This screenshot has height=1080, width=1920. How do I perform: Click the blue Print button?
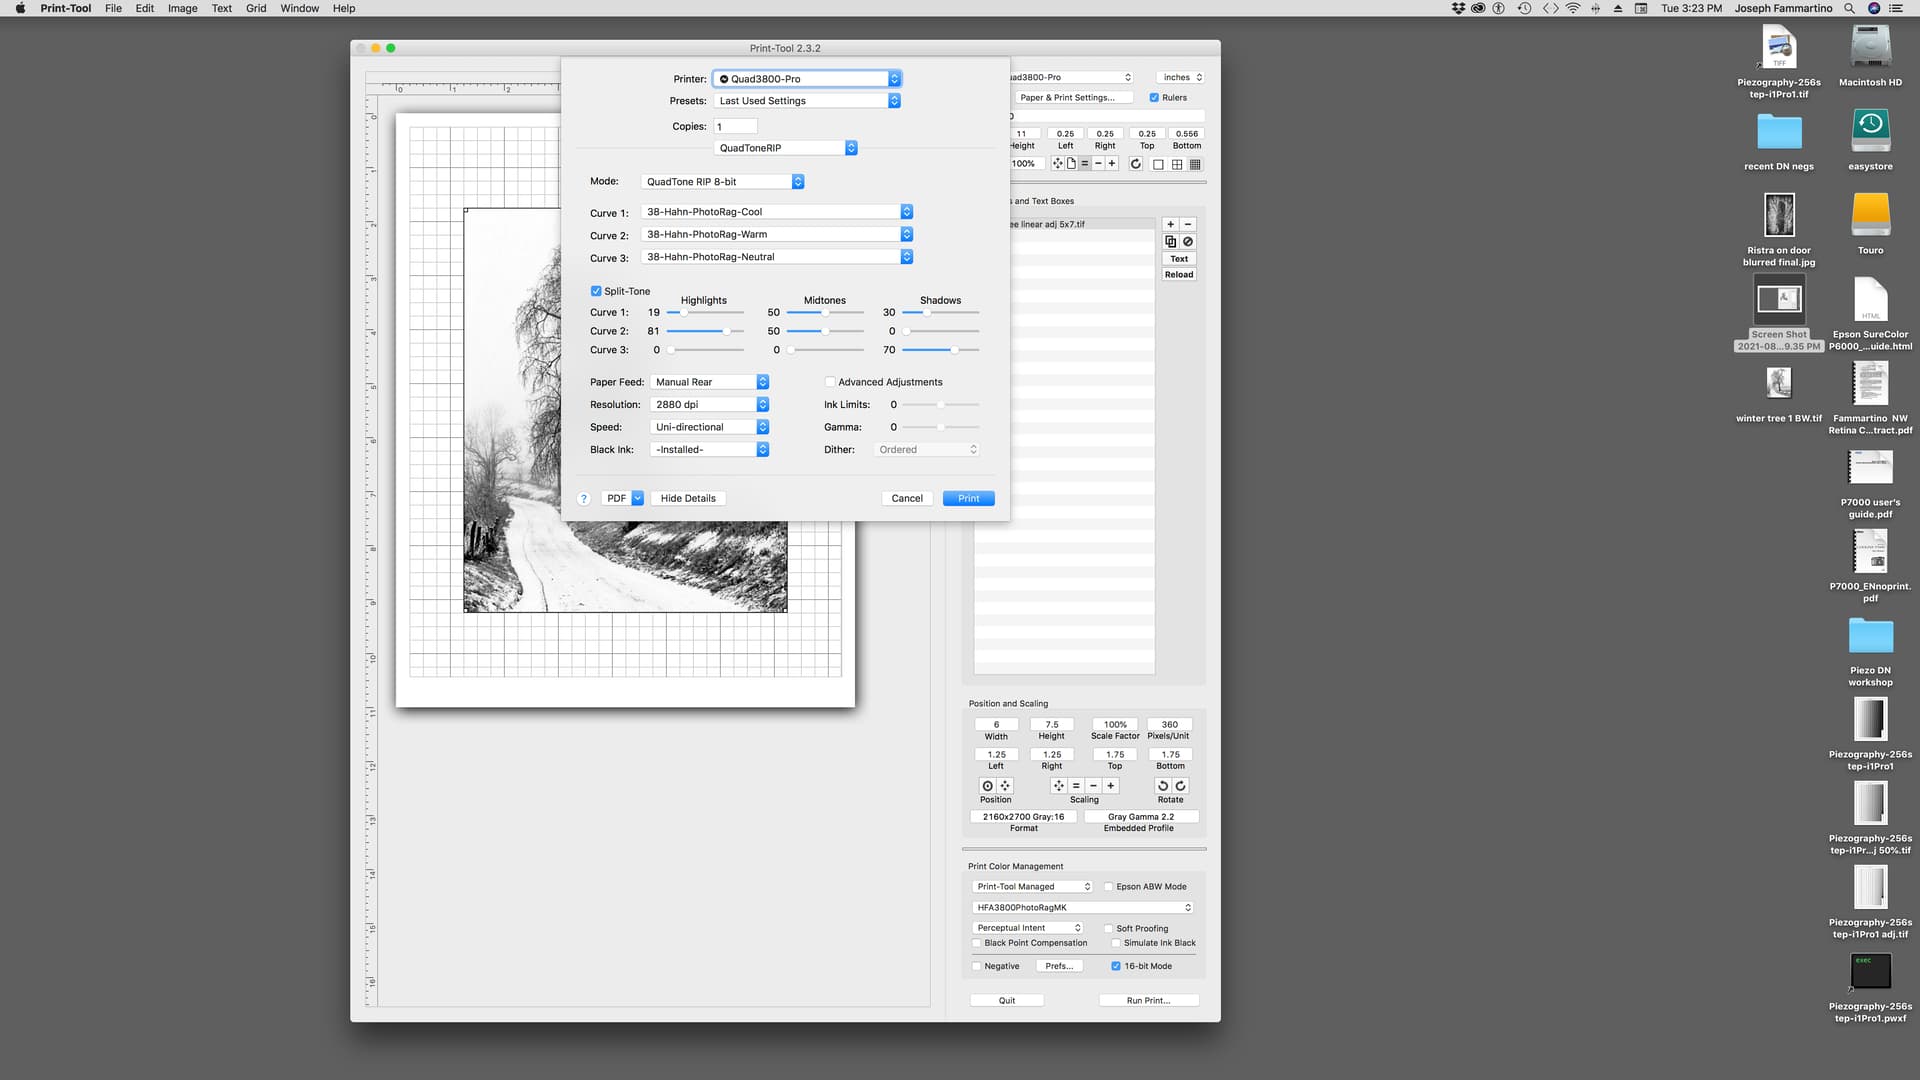point(968,499)
